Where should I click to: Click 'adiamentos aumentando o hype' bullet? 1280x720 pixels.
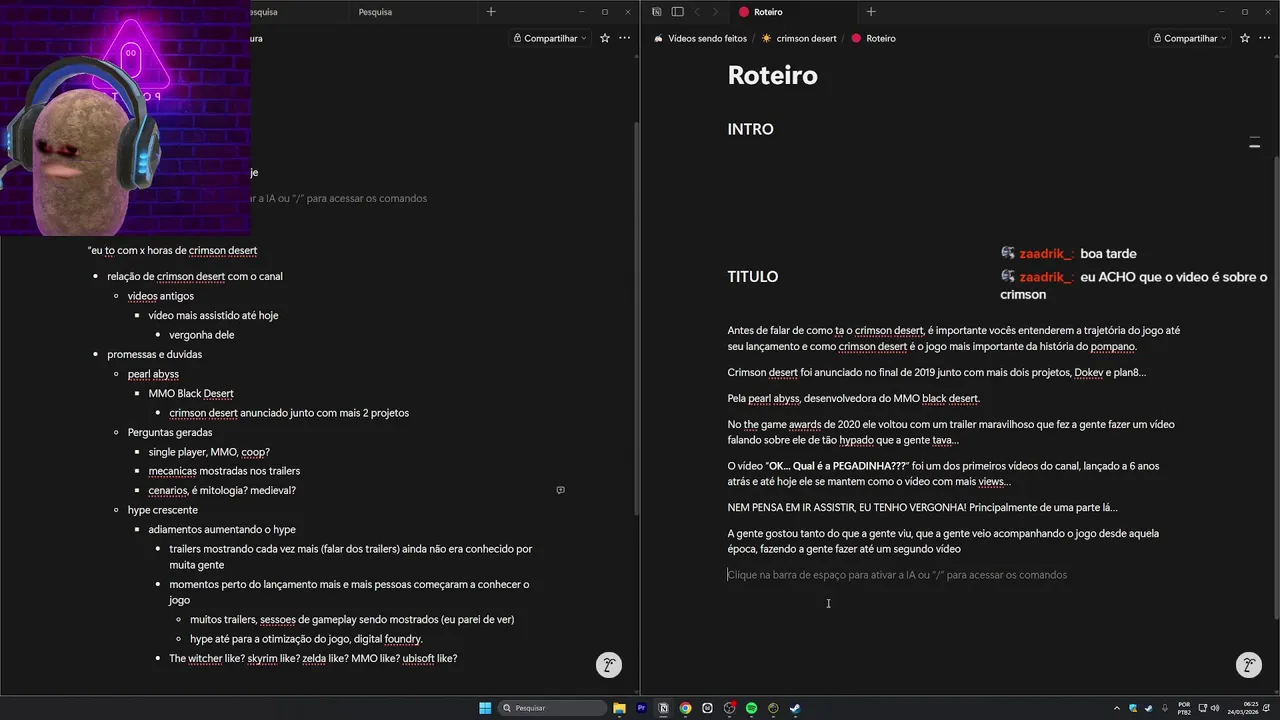pyautogui.click(x=222, y=529)
